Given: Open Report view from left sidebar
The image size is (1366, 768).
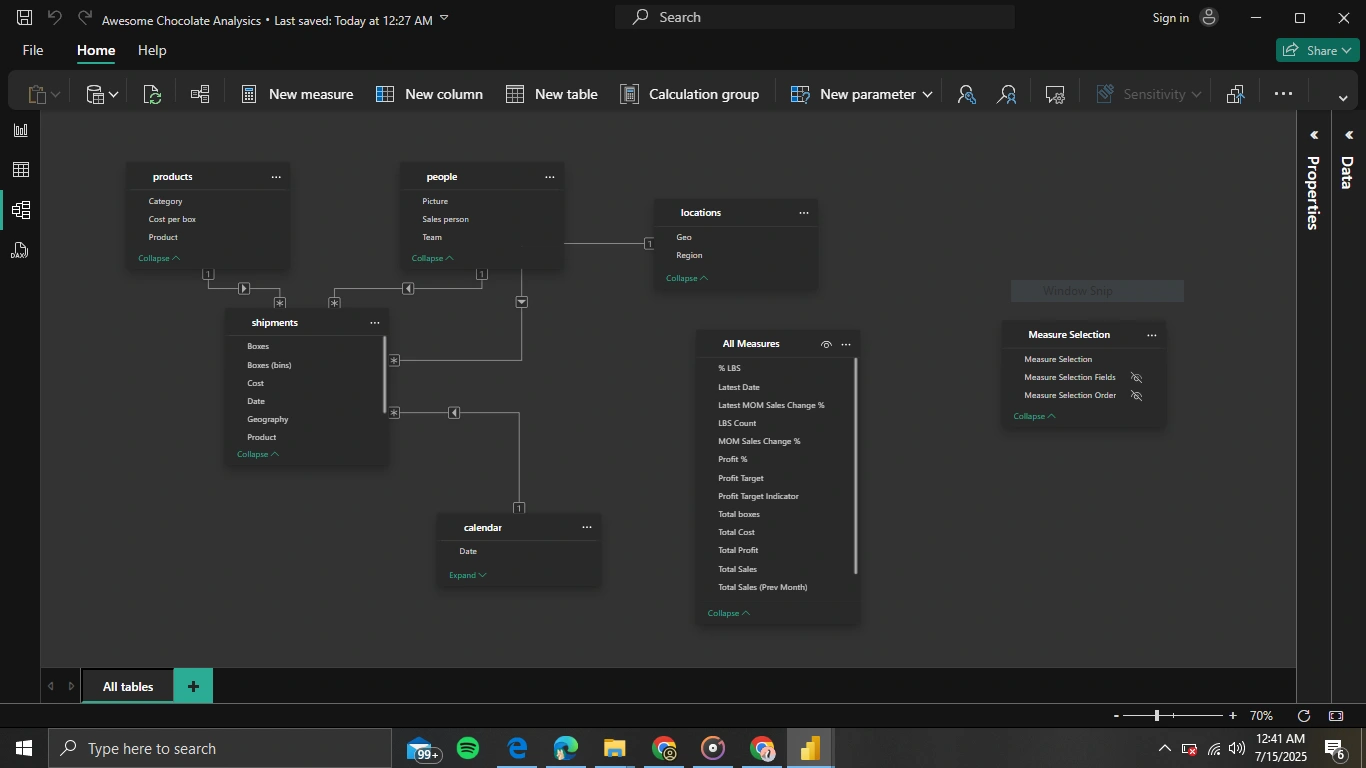Looking at the screenshot, I should point(21,130).
